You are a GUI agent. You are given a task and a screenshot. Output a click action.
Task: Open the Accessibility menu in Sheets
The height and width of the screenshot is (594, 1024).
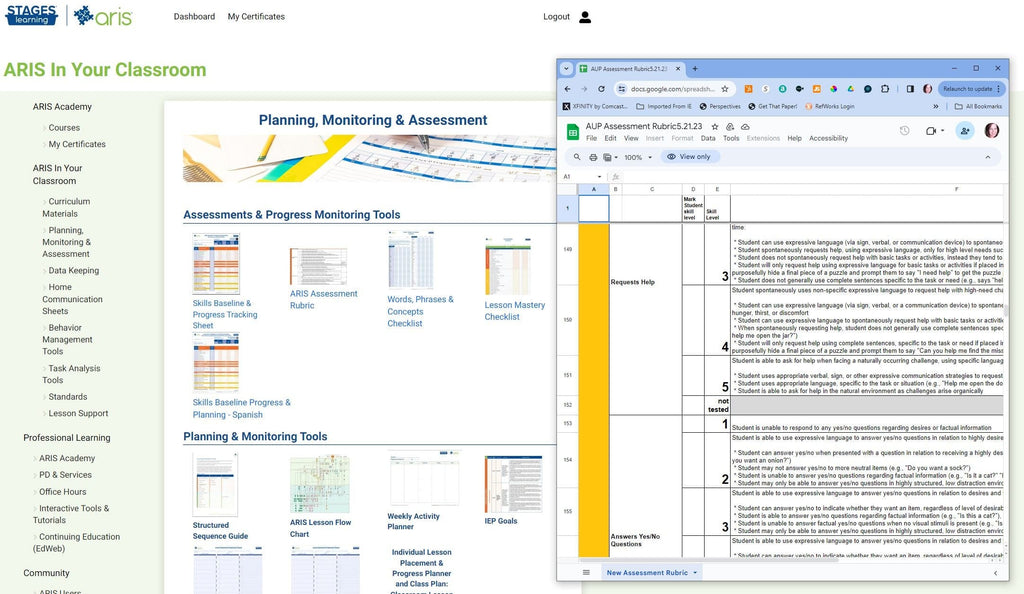pos(828,139)
